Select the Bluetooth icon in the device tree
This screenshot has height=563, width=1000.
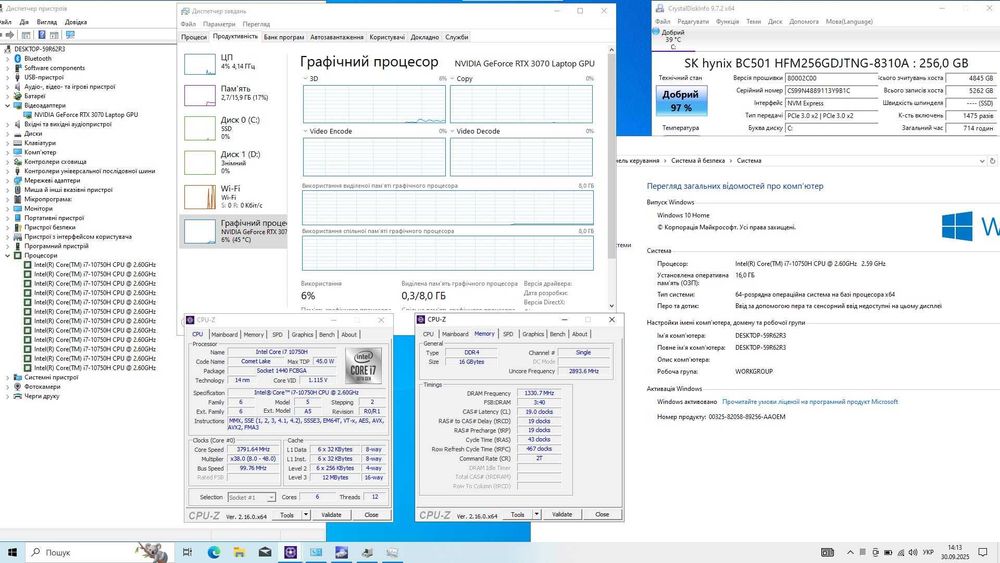18,58
